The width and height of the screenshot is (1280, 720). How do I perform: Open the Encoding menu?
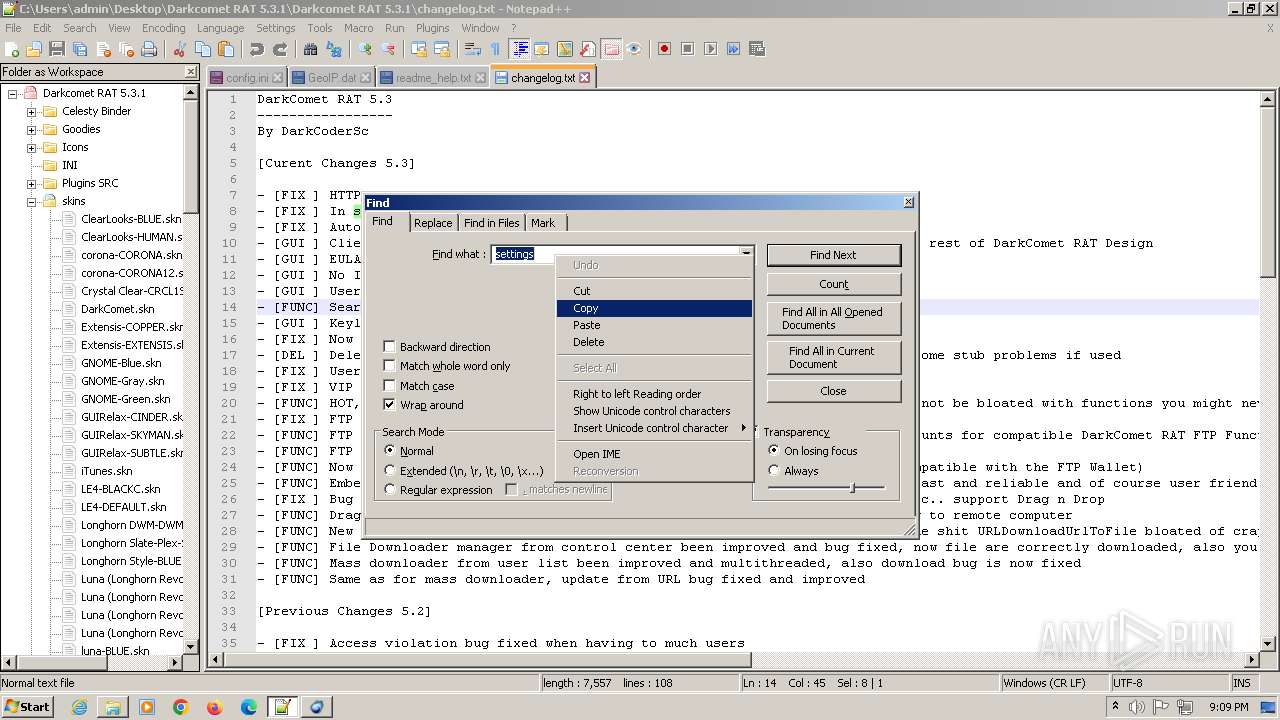click(163, 28)
